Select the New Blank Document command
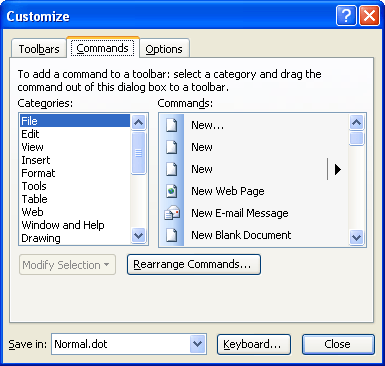Screen dimensions: 385x366 pos(254,235)
